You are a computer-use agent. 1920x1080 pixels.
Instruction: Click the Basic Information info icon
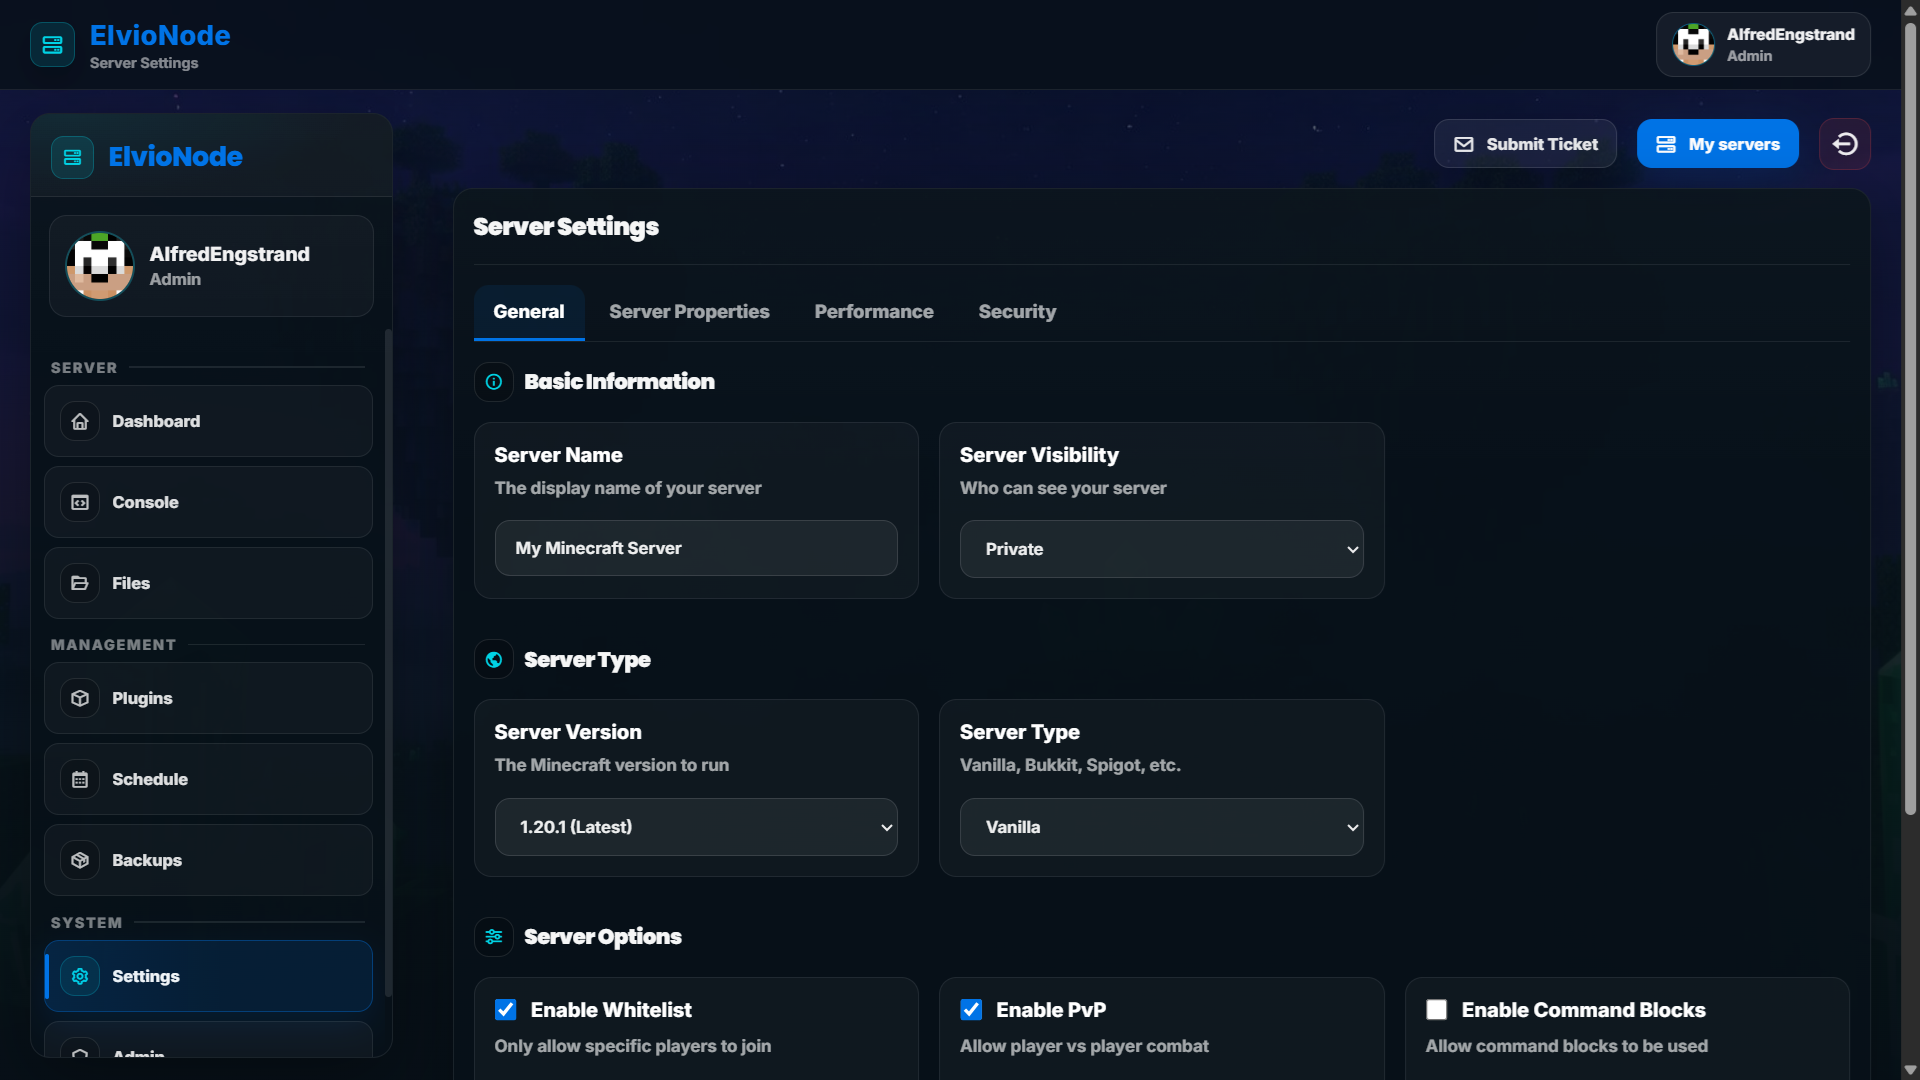[494, 381]
